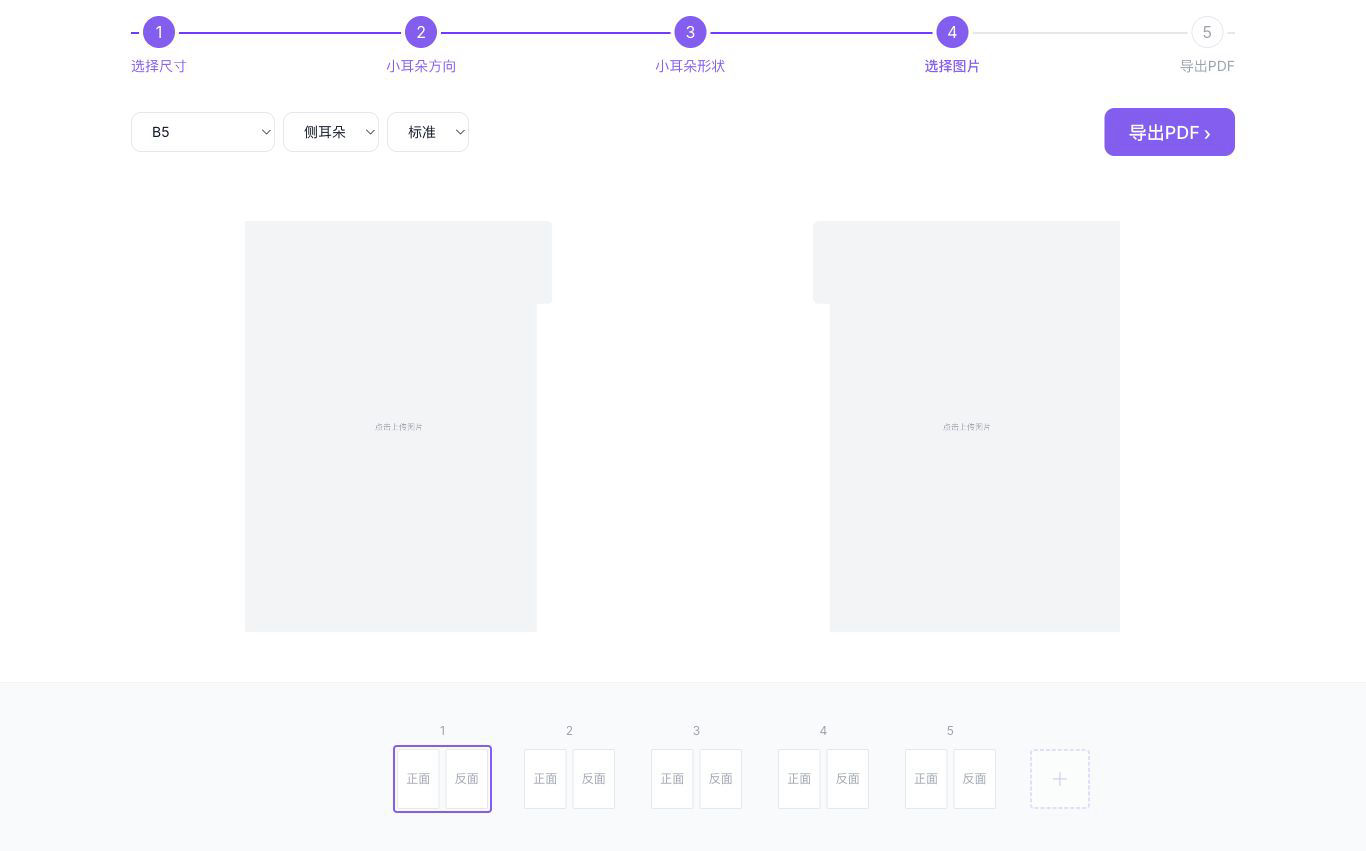The image size is (1366, 851).
Task: Go to step 2 circle 小耳朵方向
Action: pos(421,32)
